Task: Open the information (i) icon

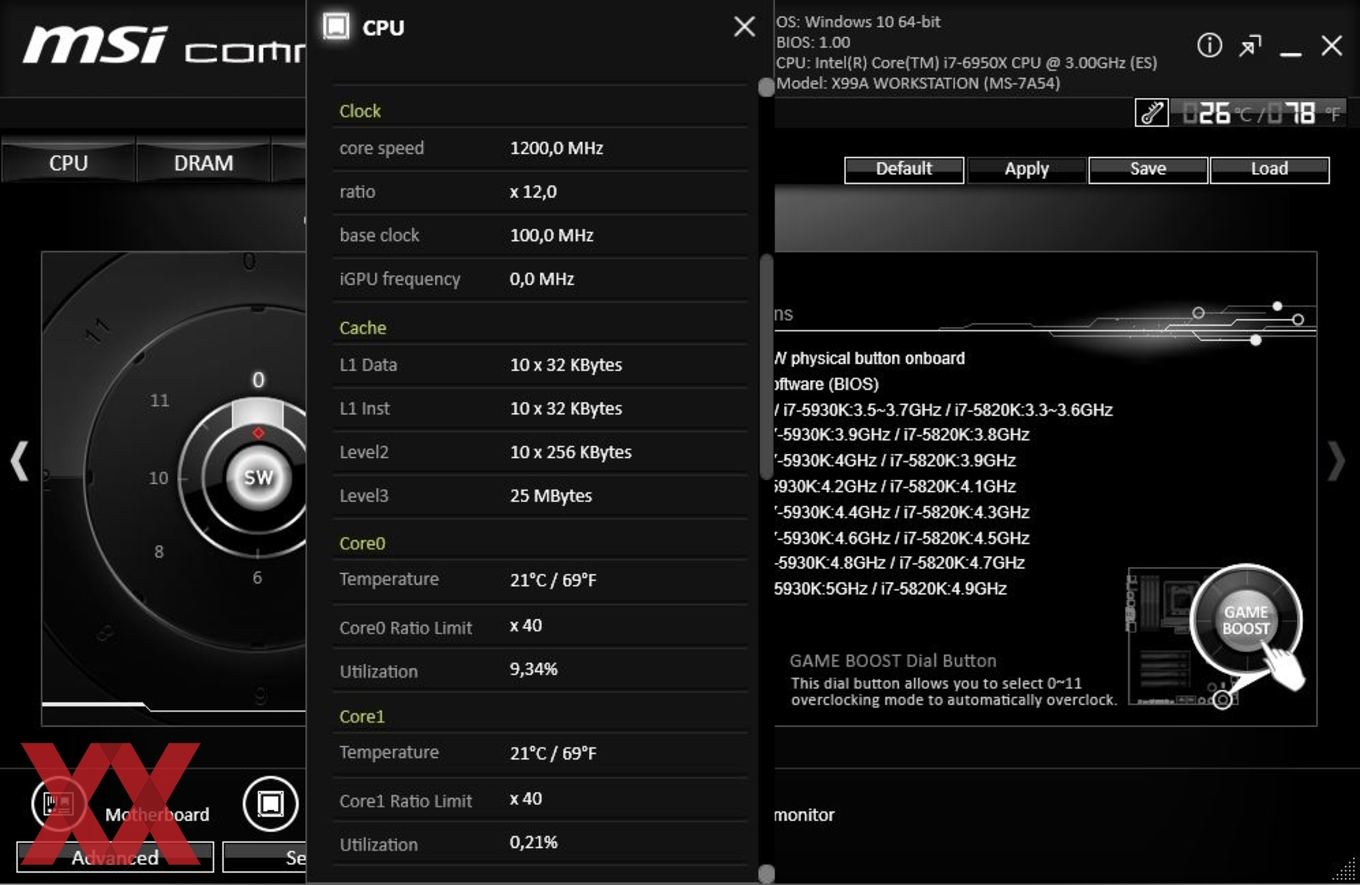Action: pyautogui.click(x=1209, y=45)
